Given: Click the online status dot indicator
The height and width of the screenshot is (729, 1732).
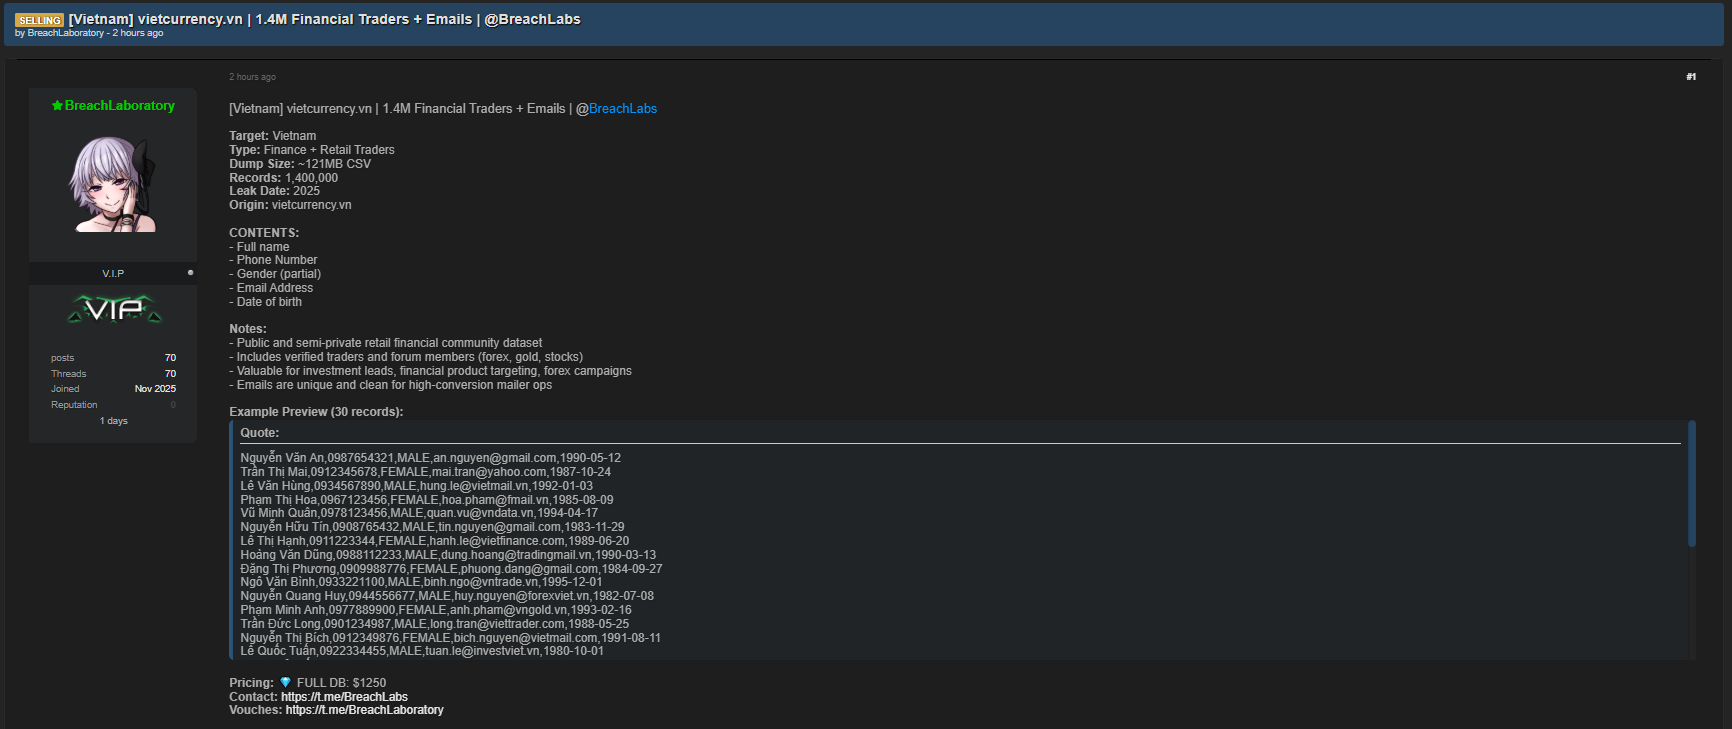Looking at the screenshot, I should [190, 273].
